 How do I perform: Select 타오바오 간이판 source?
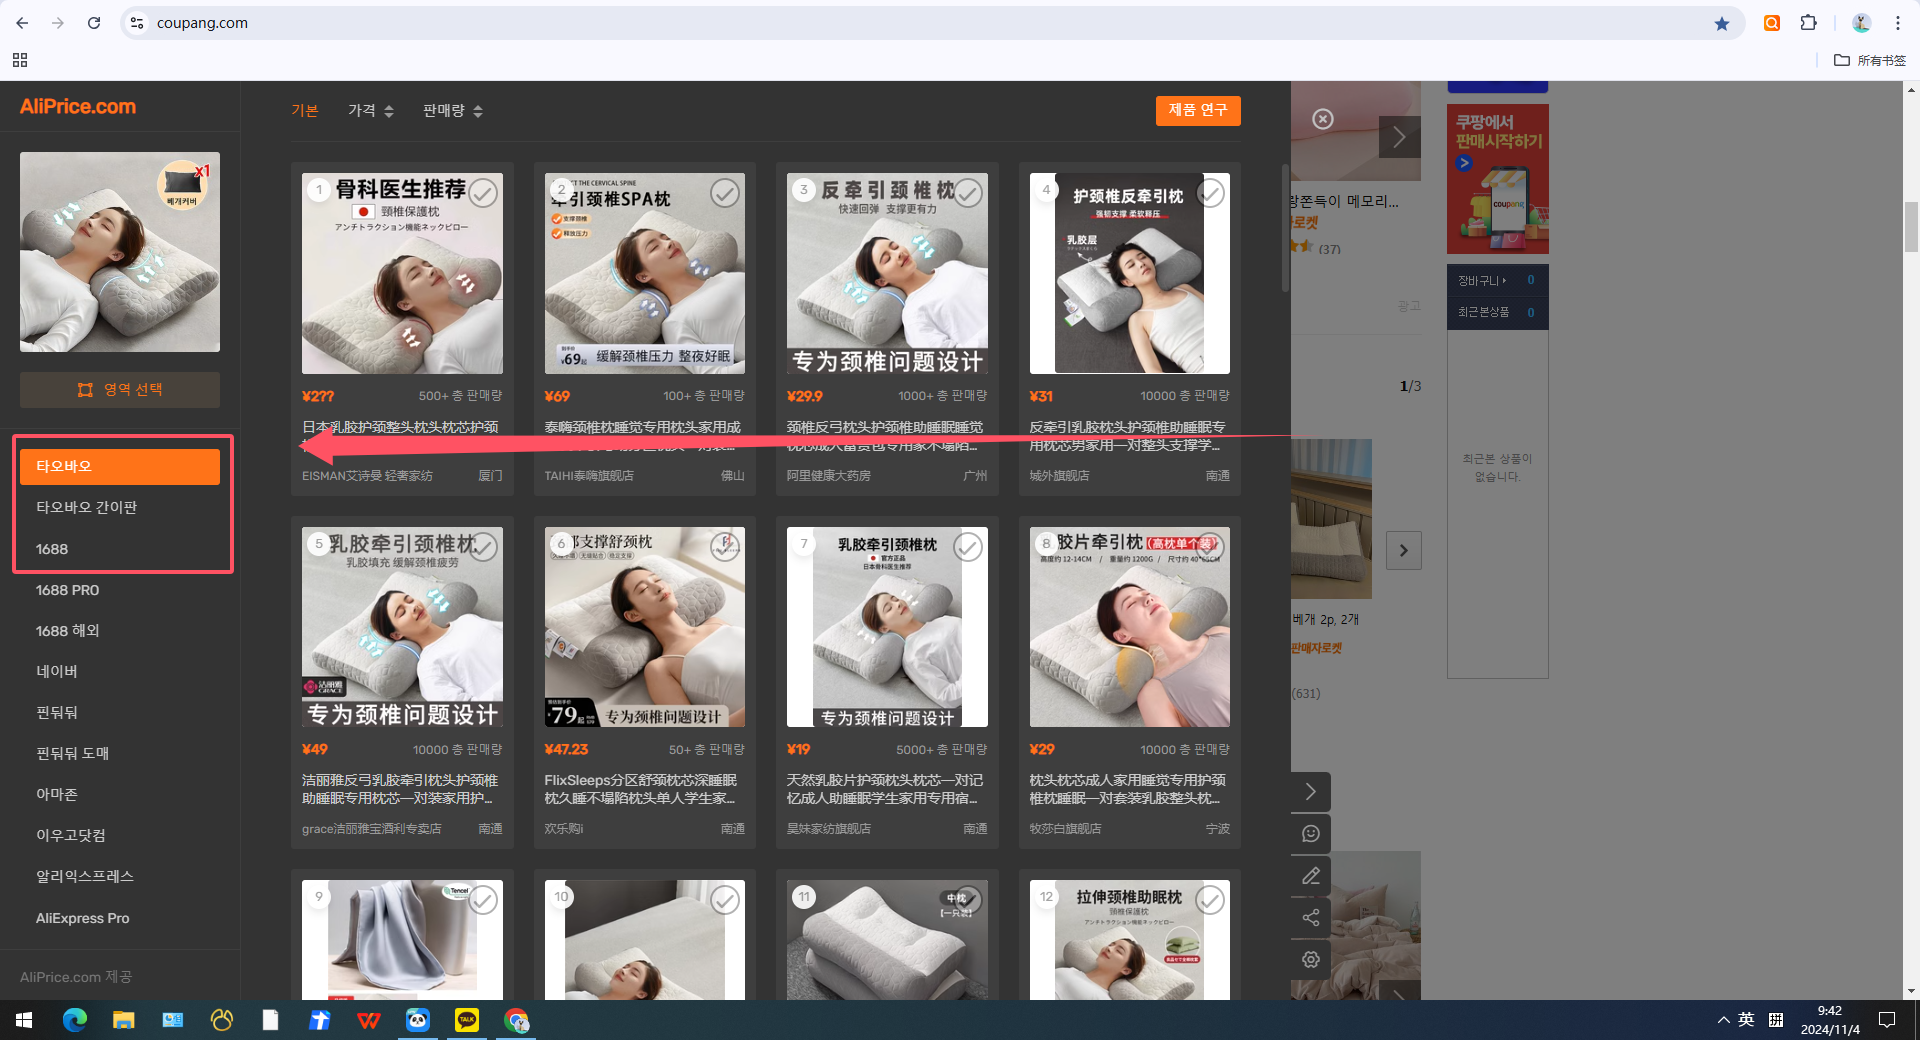pyautogui.click(x=120, y=507)
